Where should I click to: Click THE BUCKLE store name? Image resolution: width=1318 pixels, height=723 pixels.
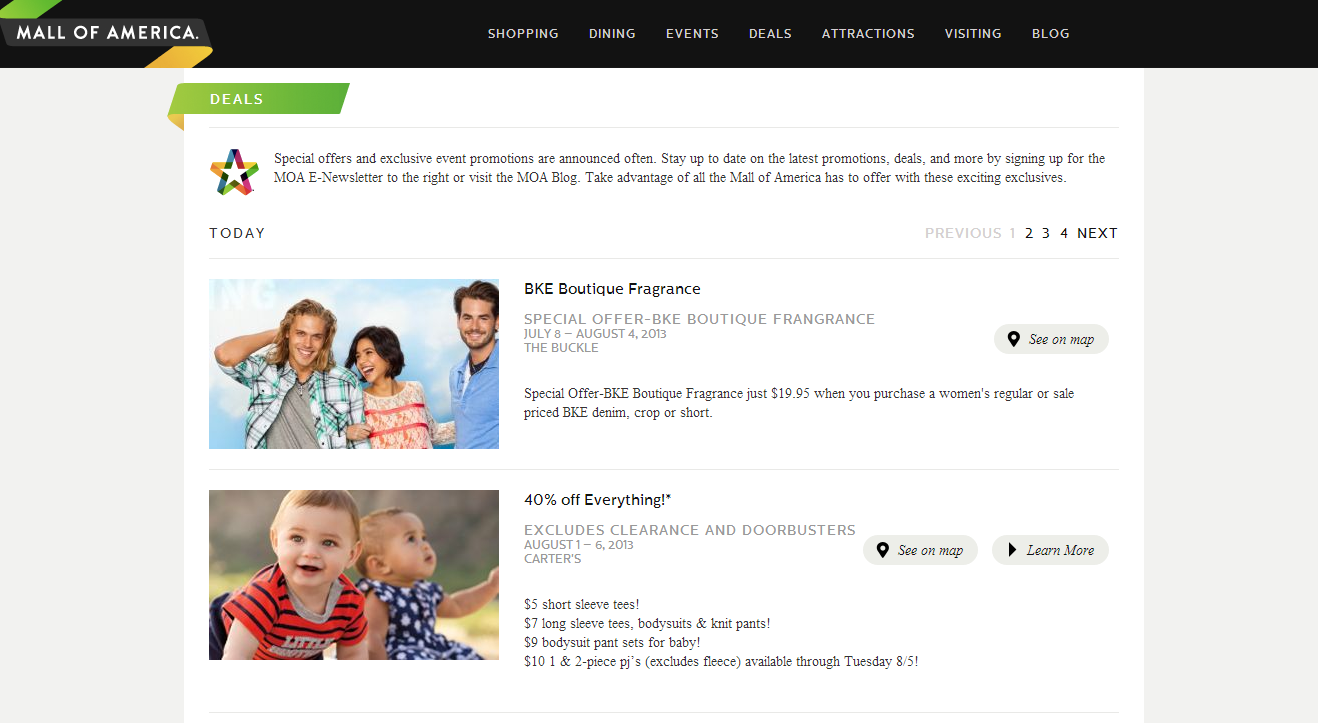click(x=561, y=348)
